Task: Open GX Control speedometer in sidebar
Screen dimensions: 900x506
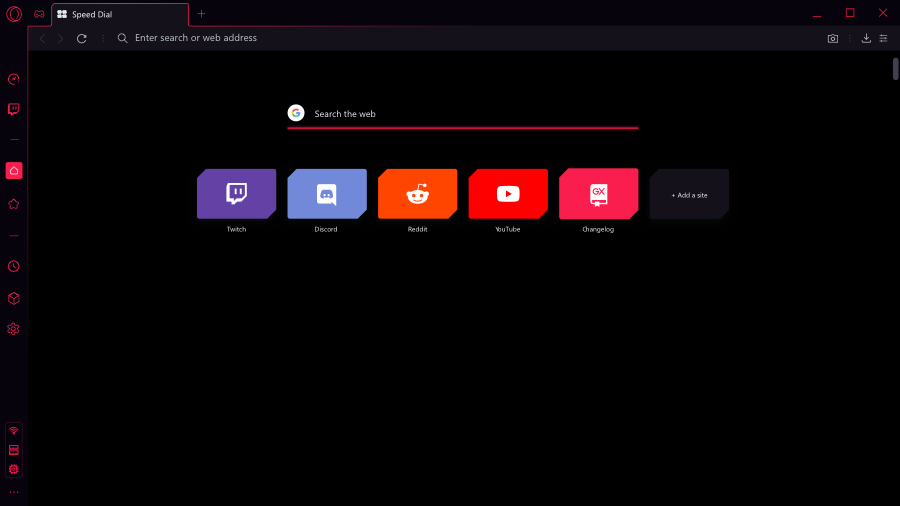Action: (x=14, y=79)
